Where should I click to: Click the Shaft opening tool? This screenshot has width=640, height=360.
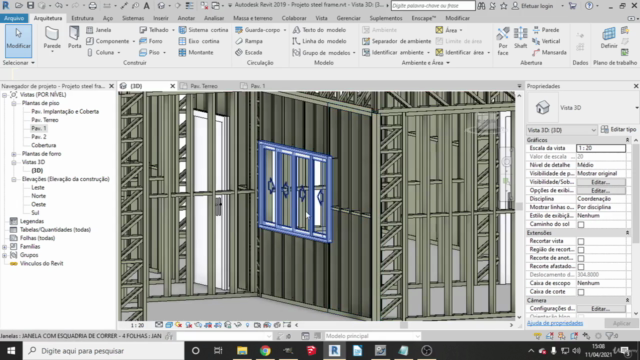[x=520, y=38]
